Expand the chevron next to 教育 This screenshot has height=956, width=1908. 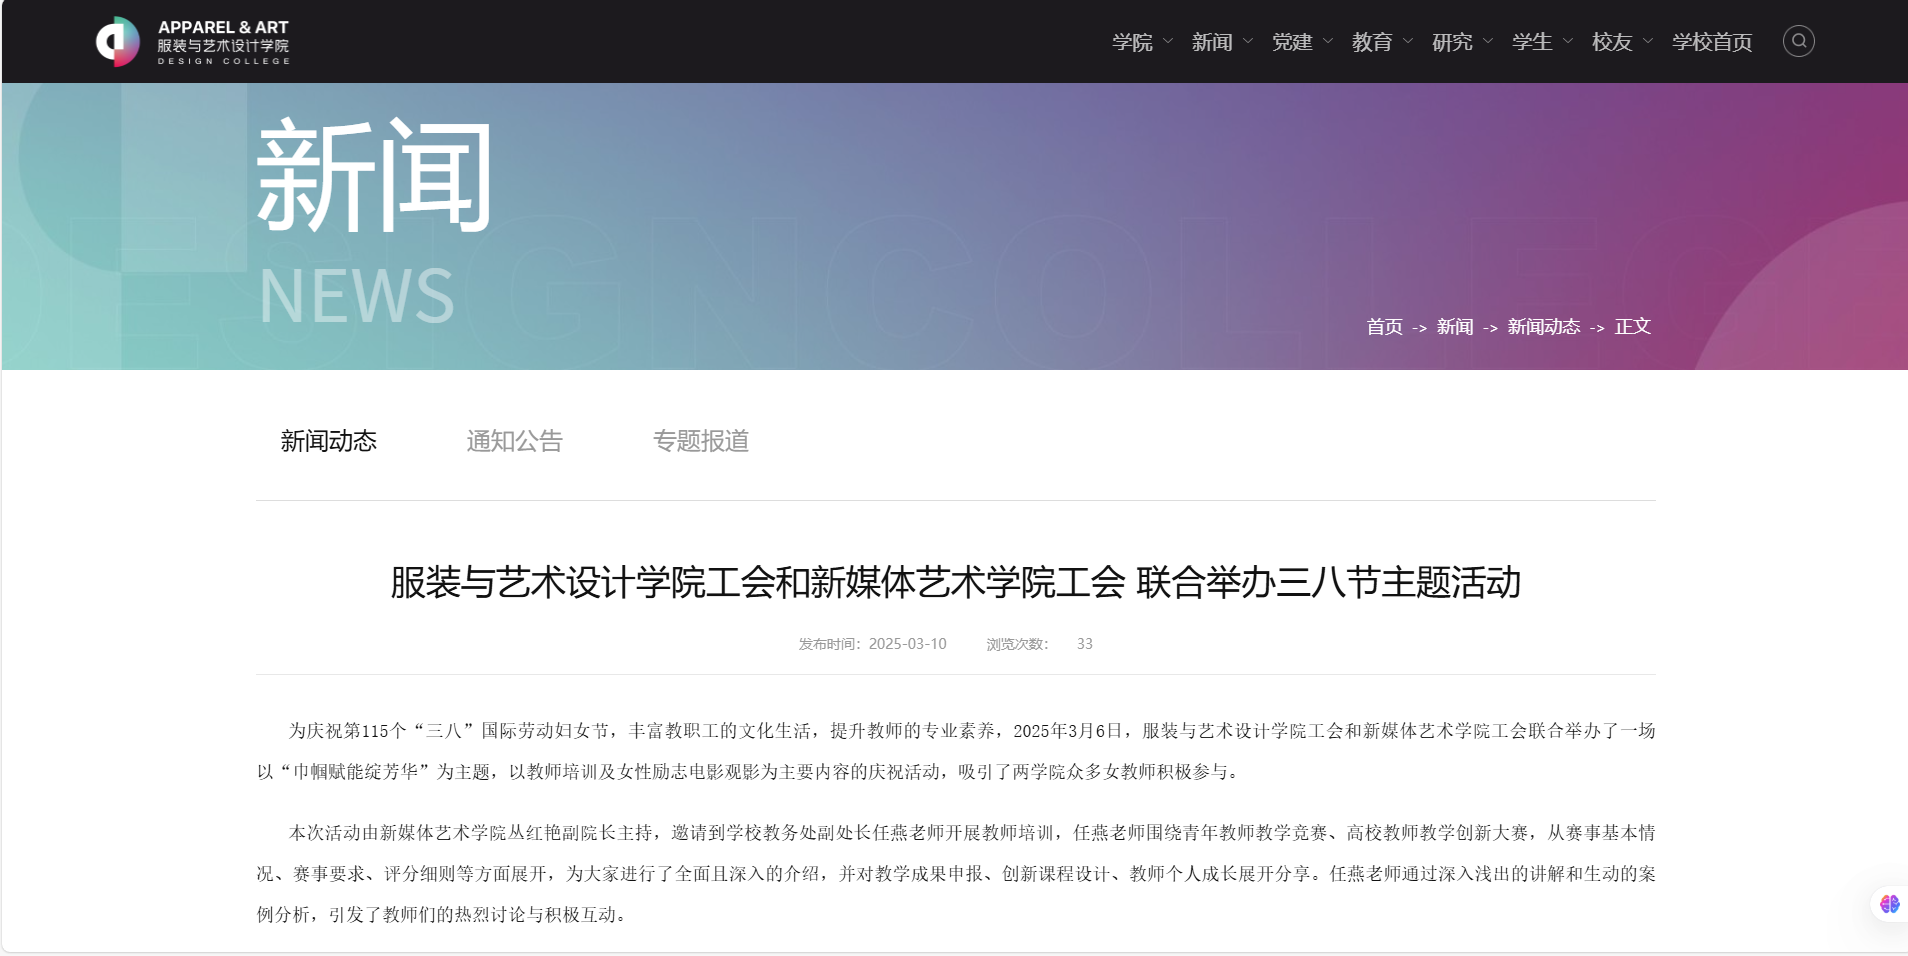[x=1408, y=42]
